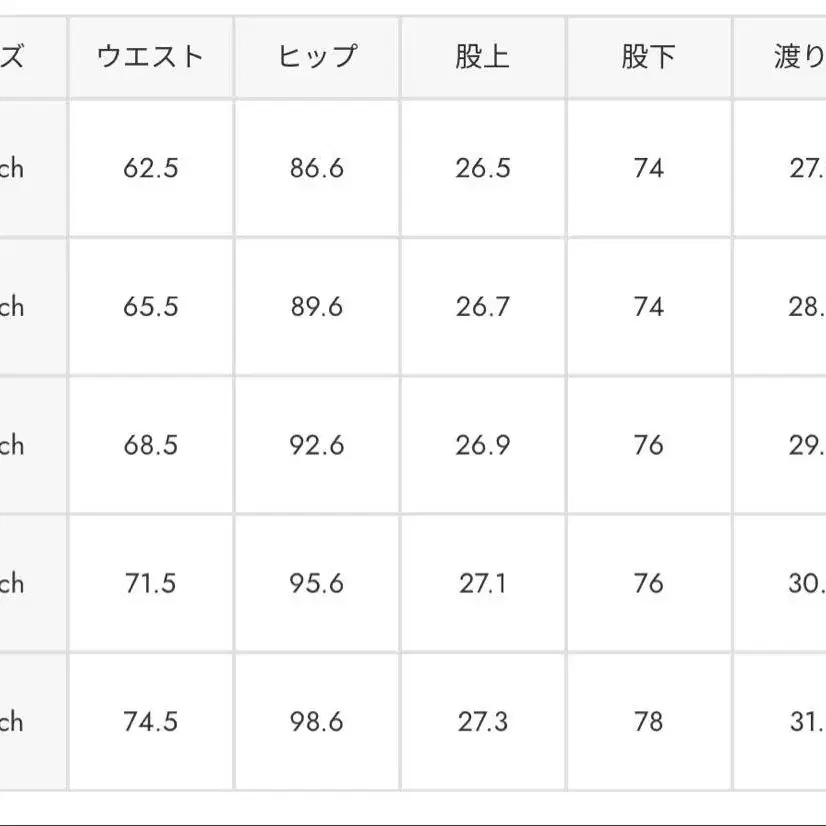Select the rise value 27.1 cell

pyautogui.click(x=483, y=583)
